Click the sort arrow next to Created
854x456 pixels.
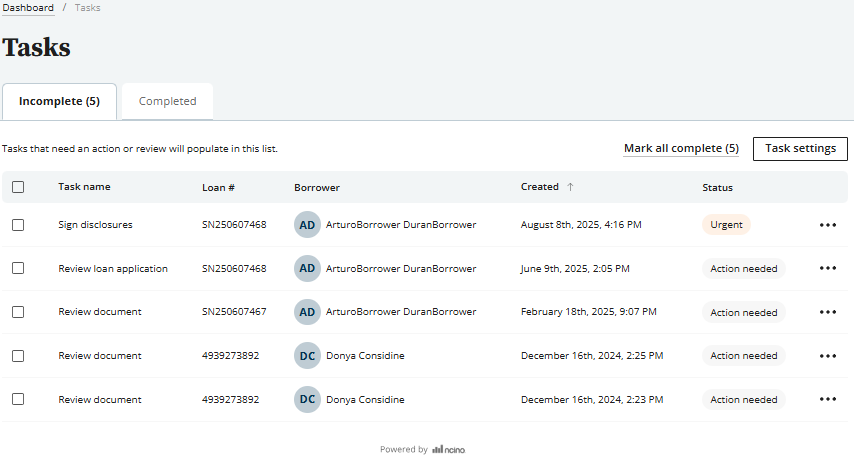pyautogui.click(x=571, y=187)
